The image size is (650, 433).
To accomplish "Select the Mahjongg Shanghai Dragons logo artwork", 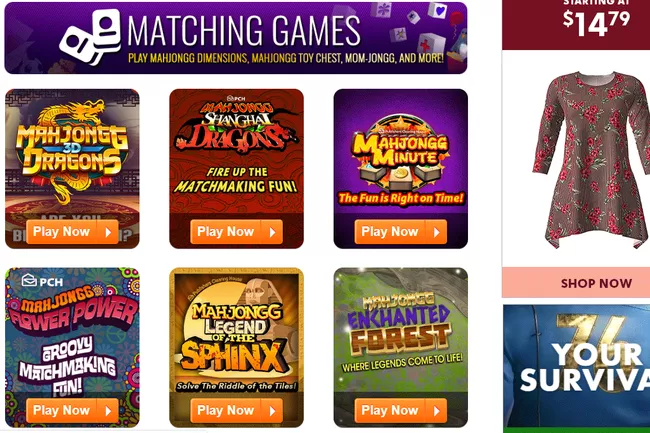I will coord(236,126).
